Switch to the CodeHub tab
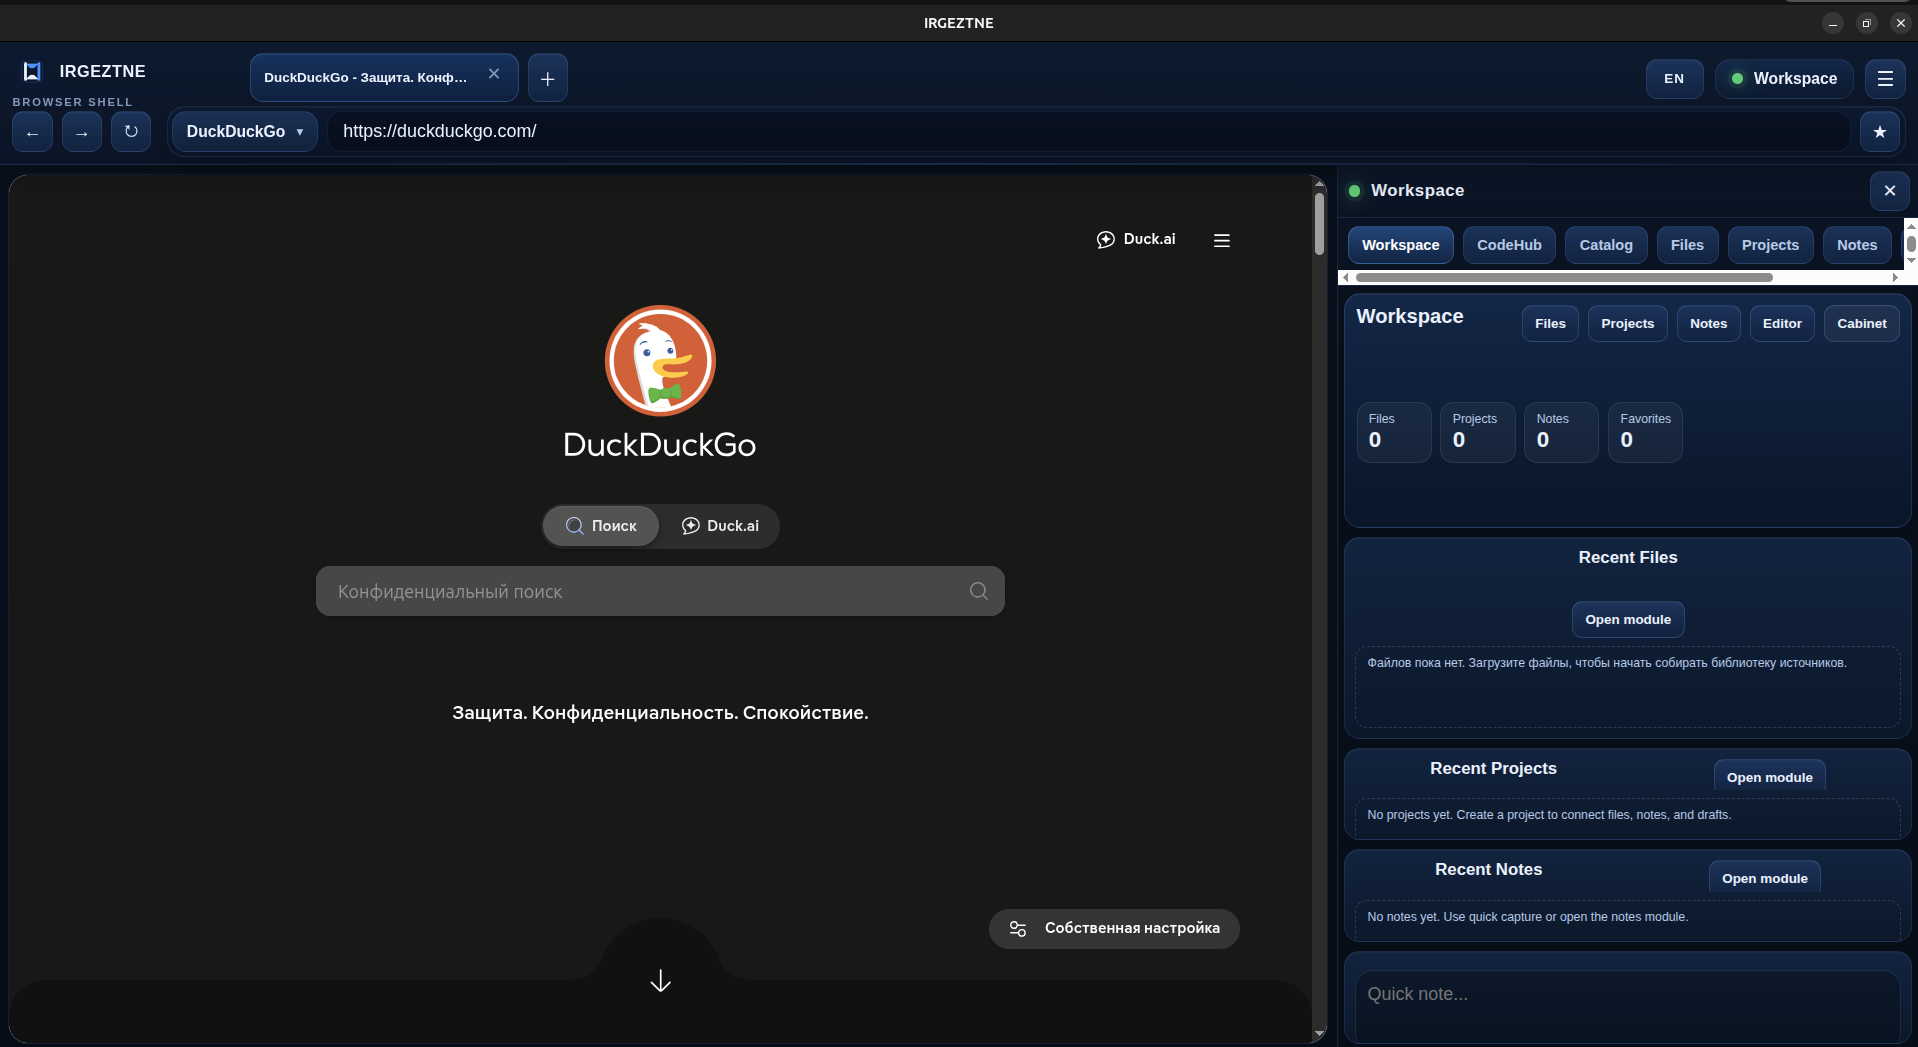This screenshot has height=1047, width=1918. (1509, 245)
